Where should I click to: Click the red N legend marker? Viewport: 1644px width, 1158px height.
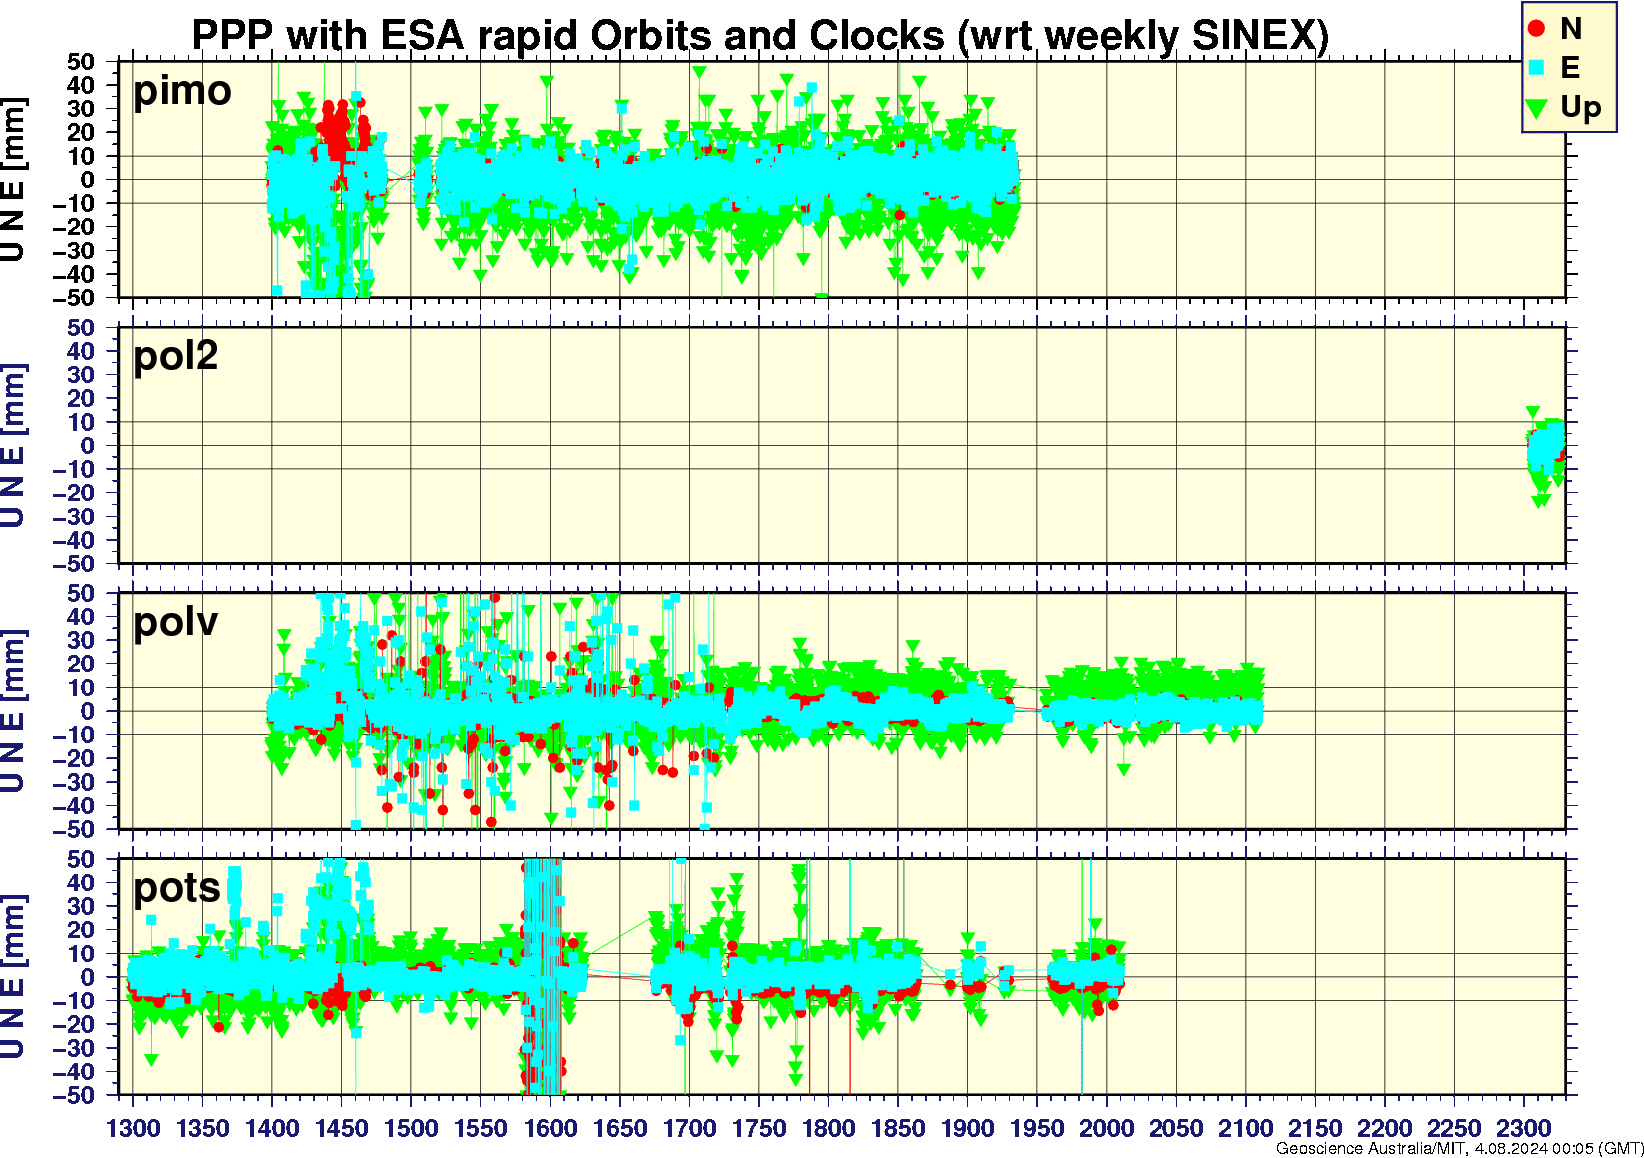tap(1537, 29)
